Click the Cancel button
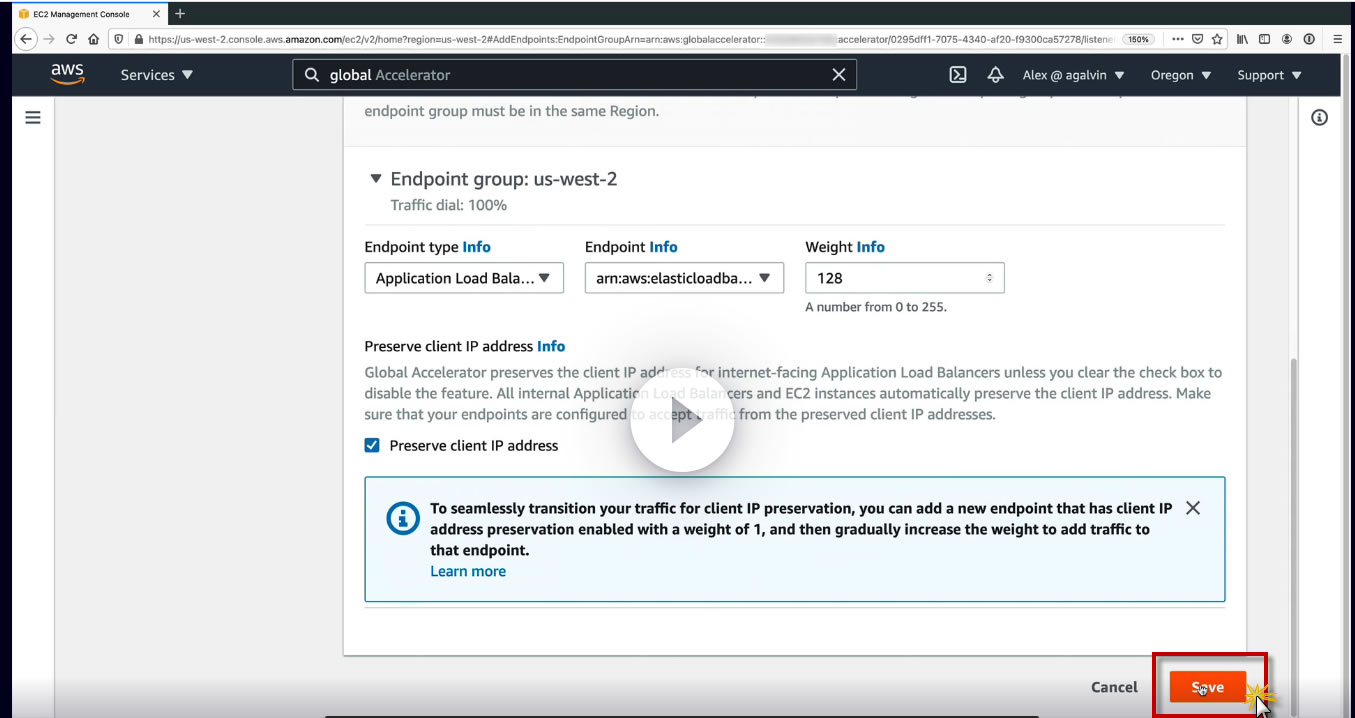Screen dimensions: 1355x718 click(1114, 687)
